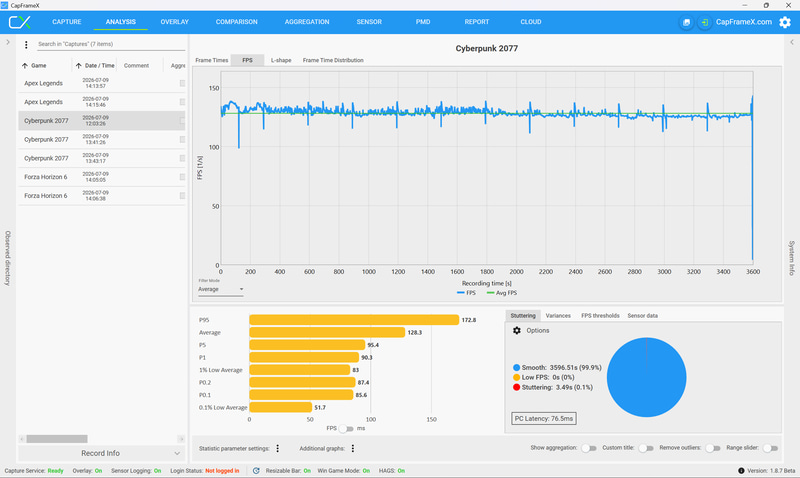Open the CapFrameX.com link
This screenshot has height=478, width=800.
[743, 22]
